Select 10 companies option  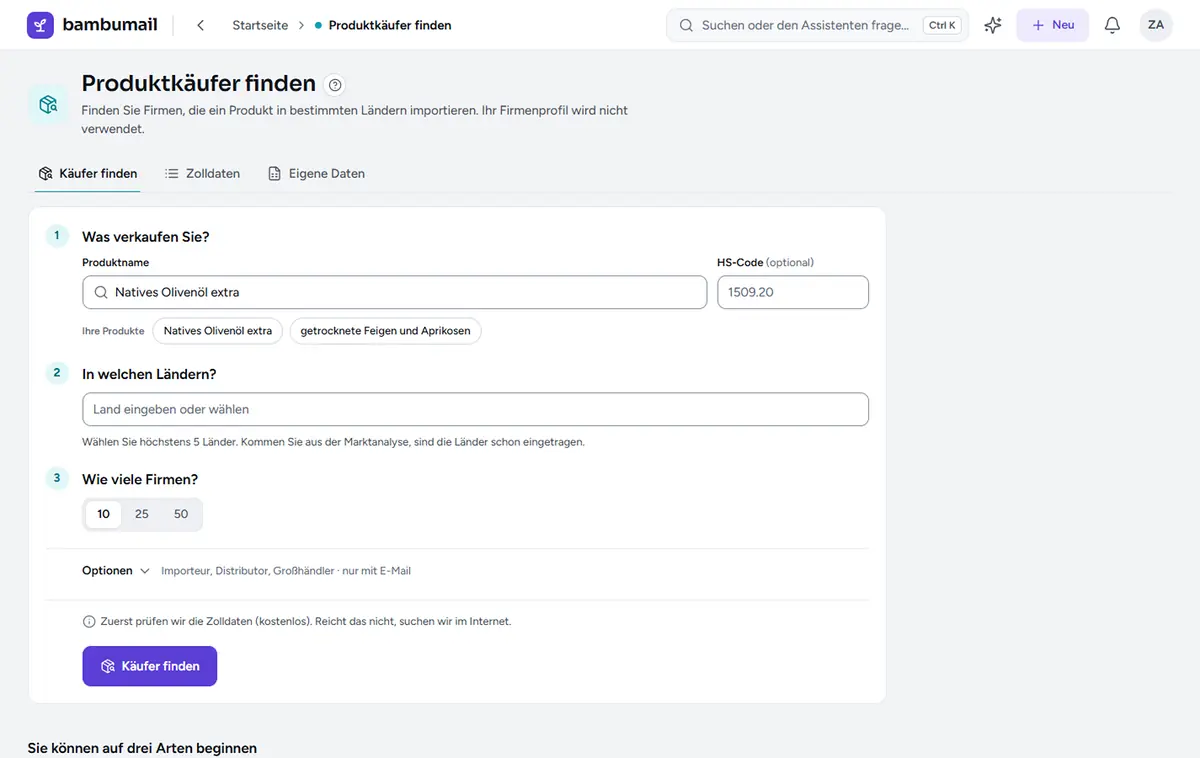[x=104, y=514]
